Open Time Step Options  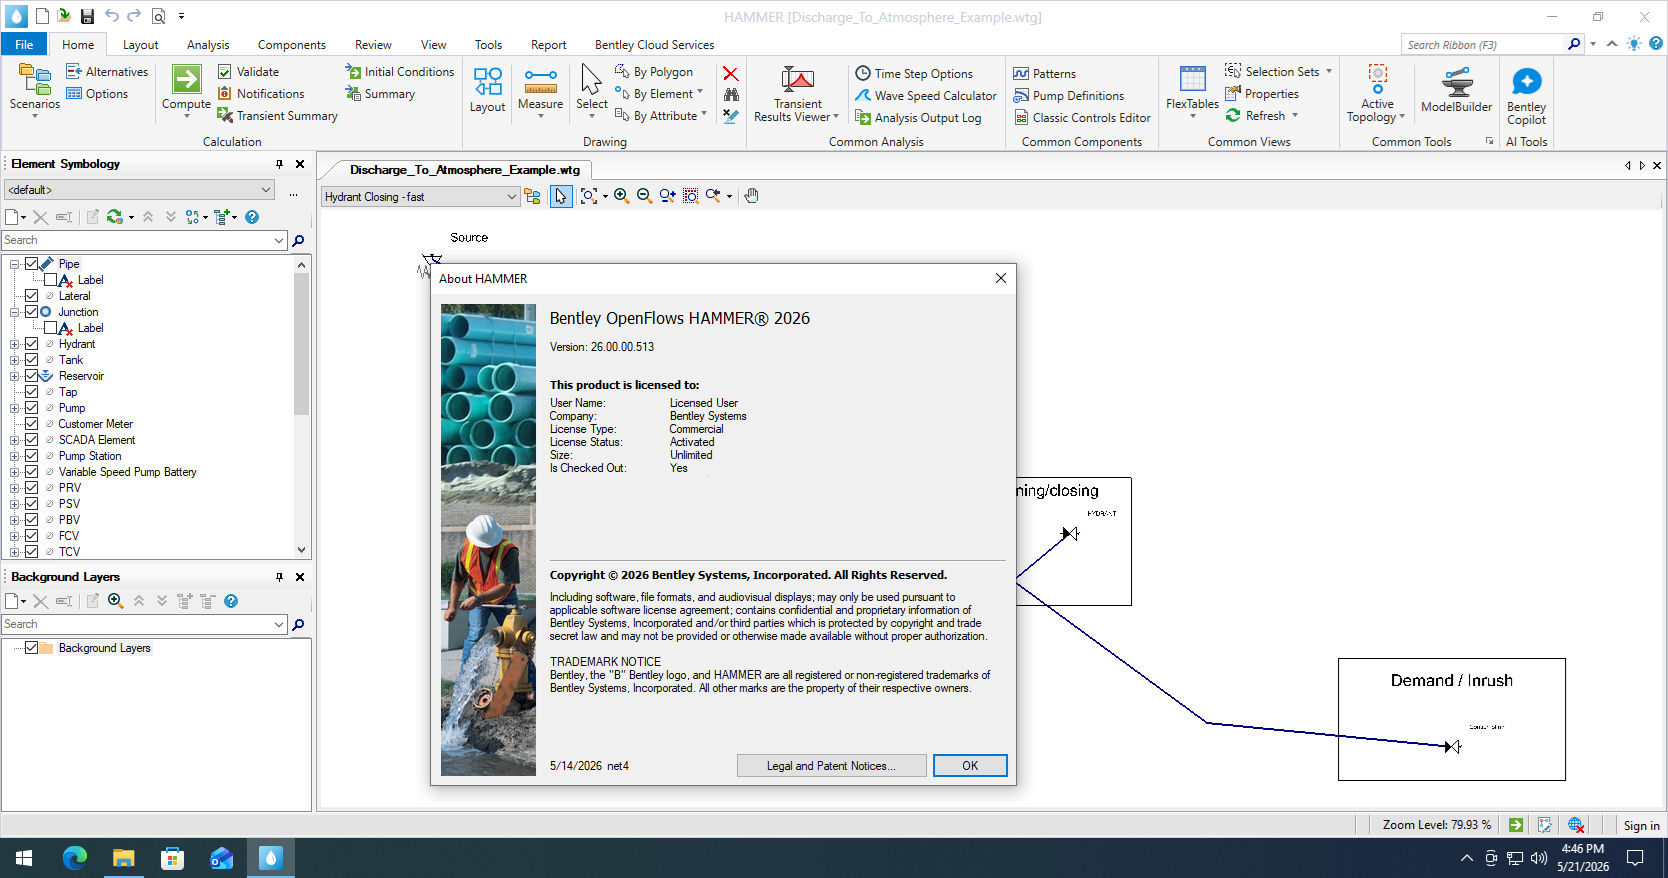(914, 74)
